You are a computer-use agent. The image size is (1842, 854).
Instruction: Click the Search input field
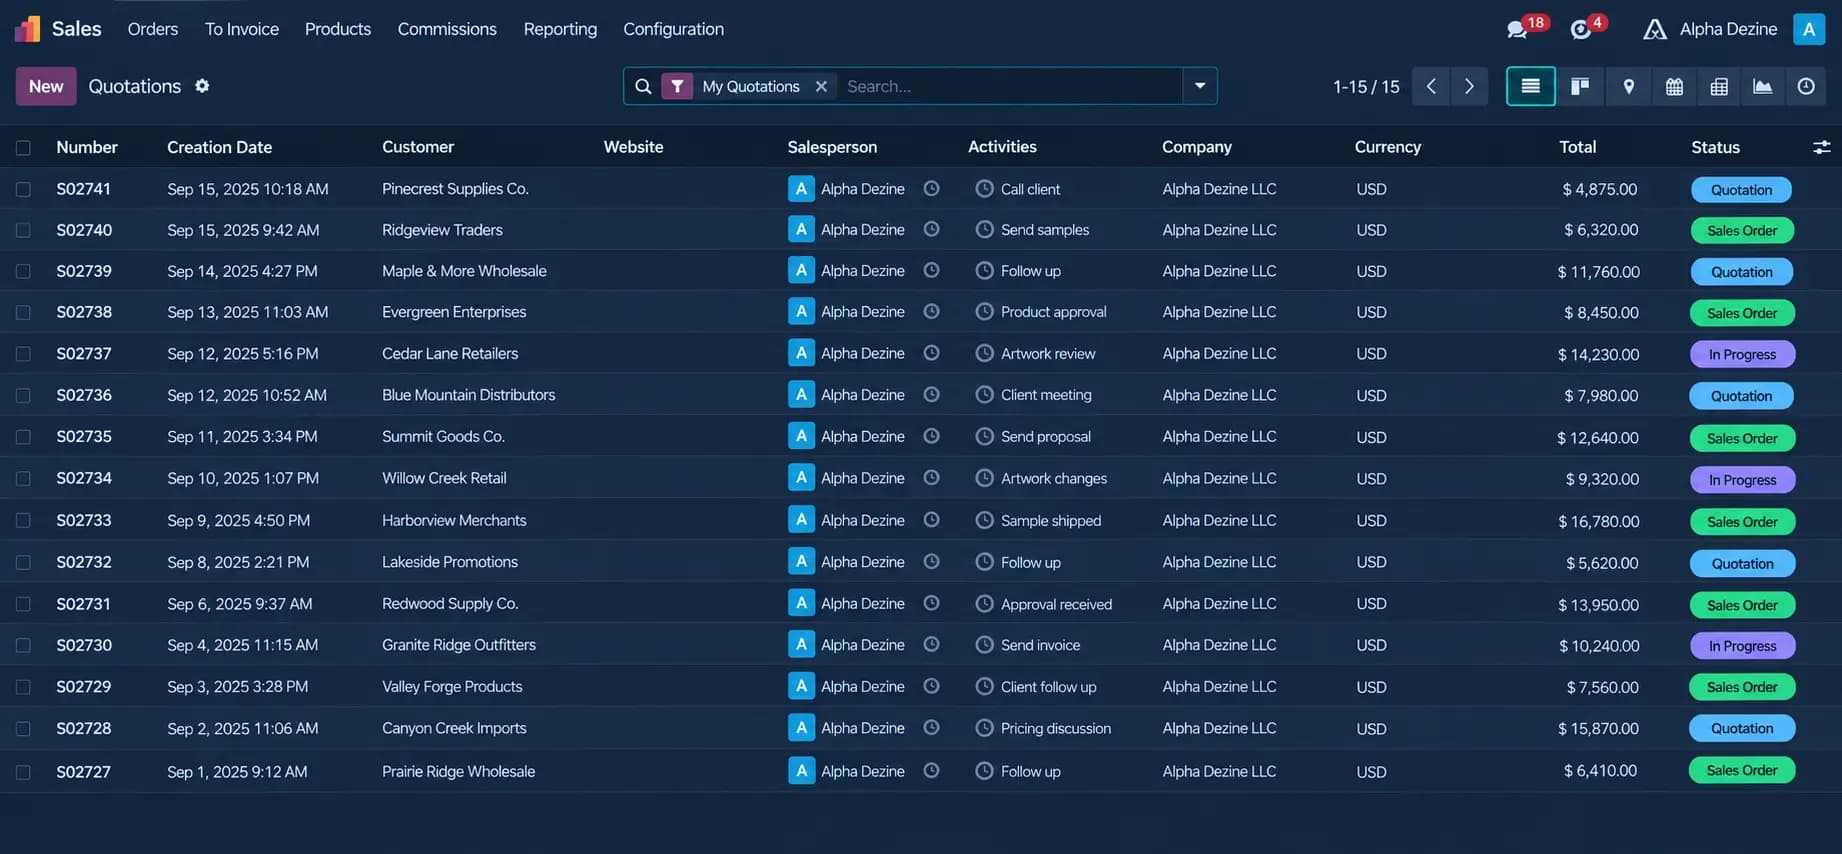[x=1010, y=86]
